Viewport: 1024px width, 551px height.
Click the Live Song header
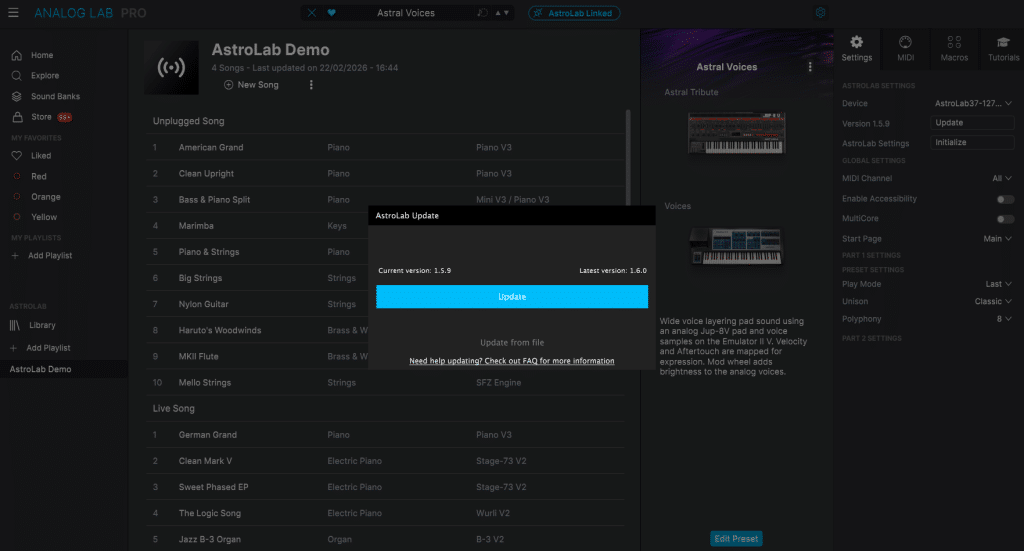point(174,409)
